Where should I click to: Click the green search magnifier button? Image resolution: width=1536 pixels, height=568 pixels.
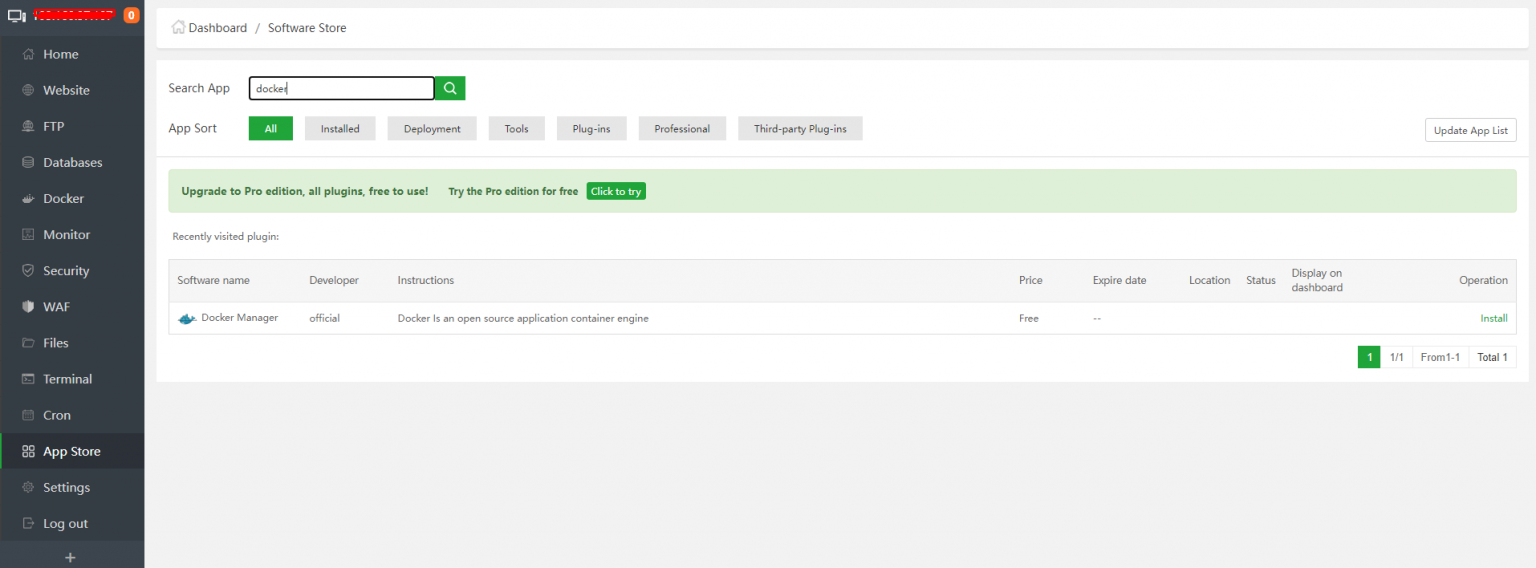[x=450, y=88]
